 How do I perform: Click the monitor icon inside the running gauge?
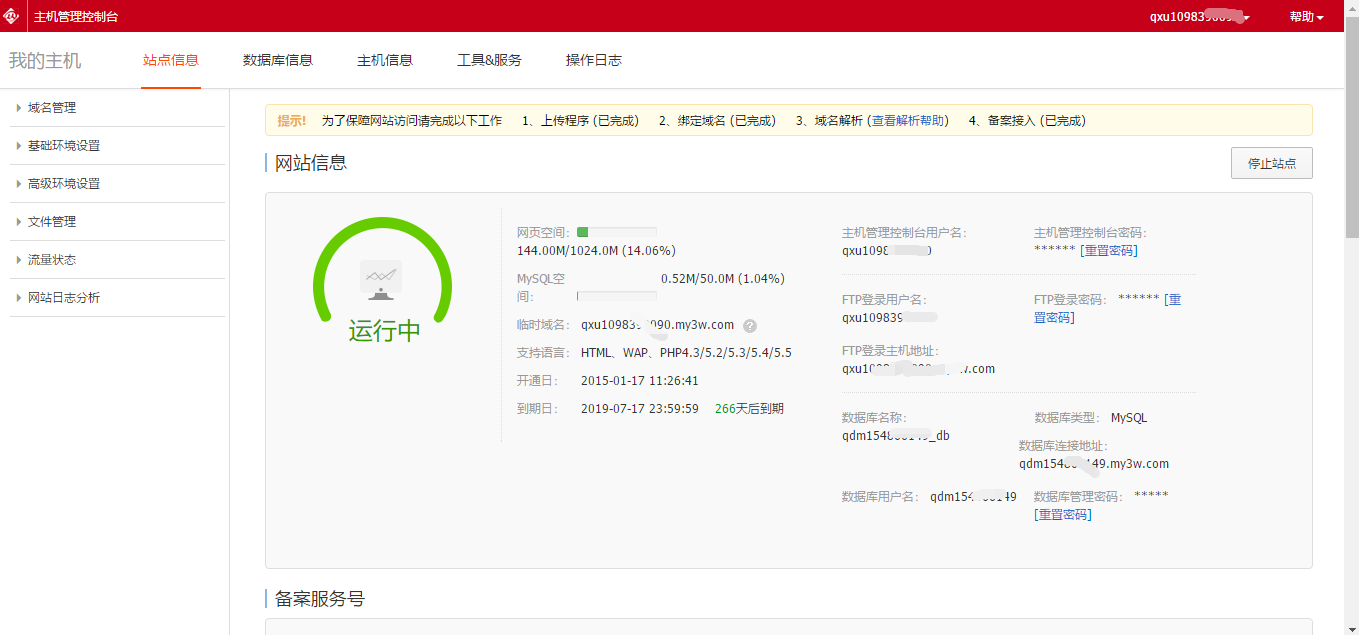(381, 280)
